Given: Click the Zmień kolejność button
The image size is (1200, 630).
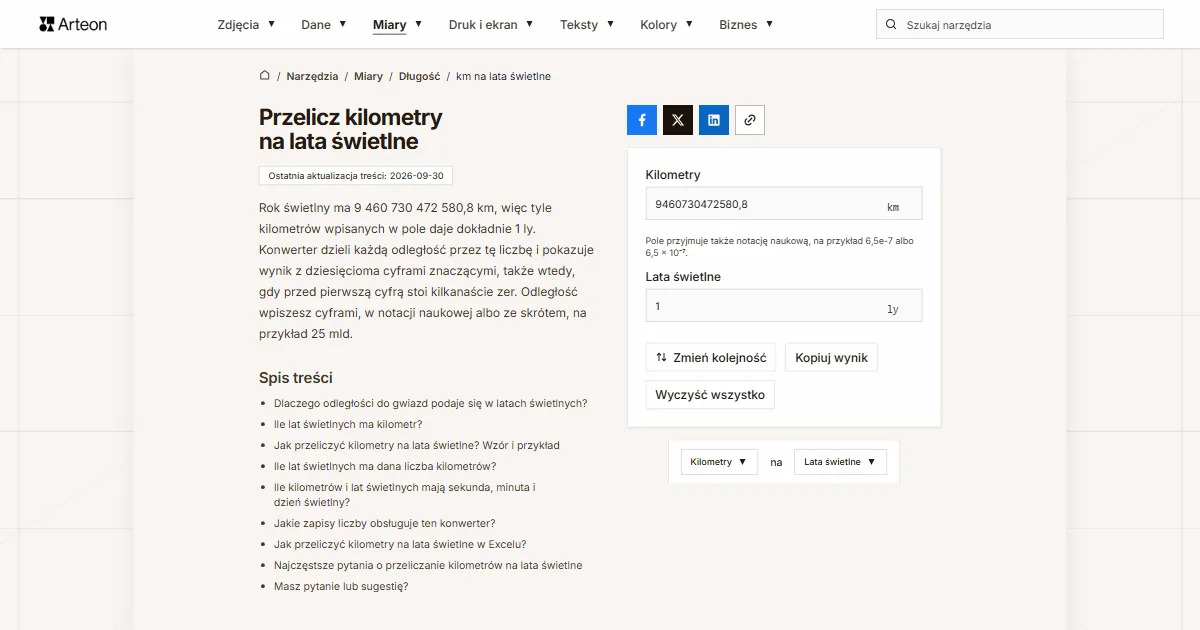Looking at the screenshot, I should click(711, 358).
